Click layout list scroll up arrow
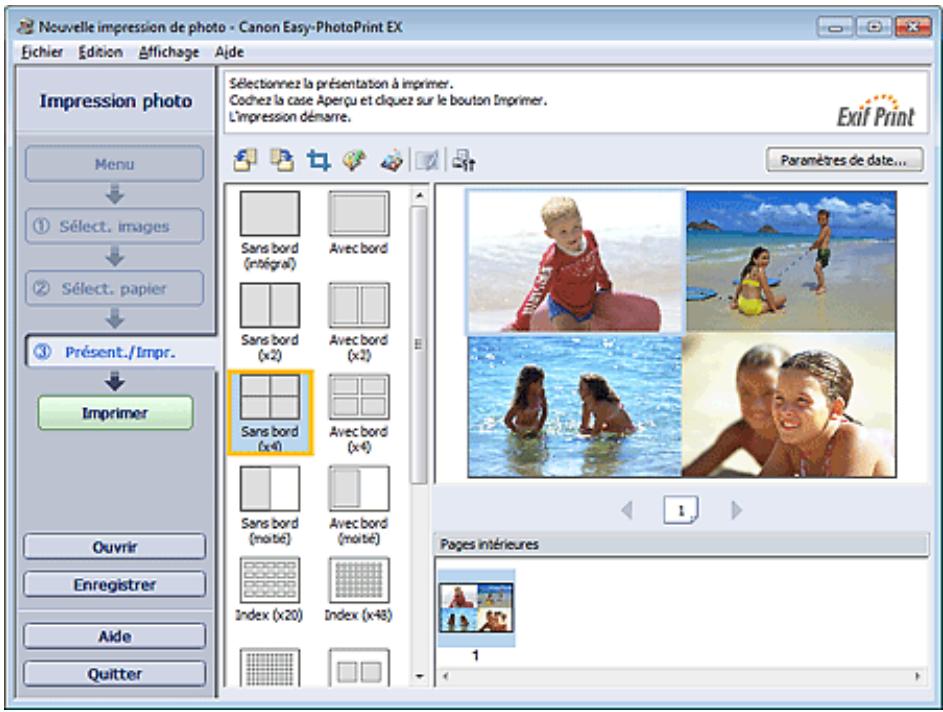 pyautogui.click(x=419, y=196)
